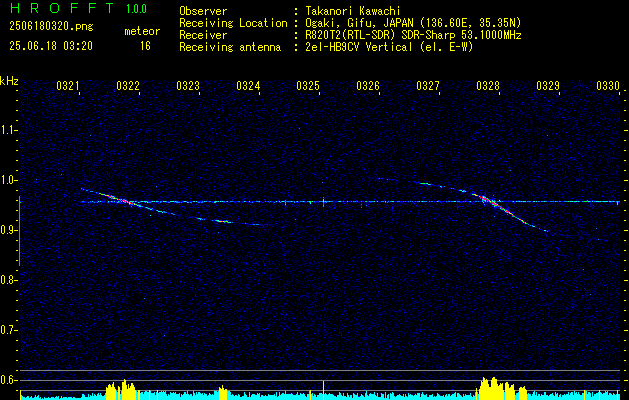Click the Observer field label
629x400 pixels.
point(203,11)
